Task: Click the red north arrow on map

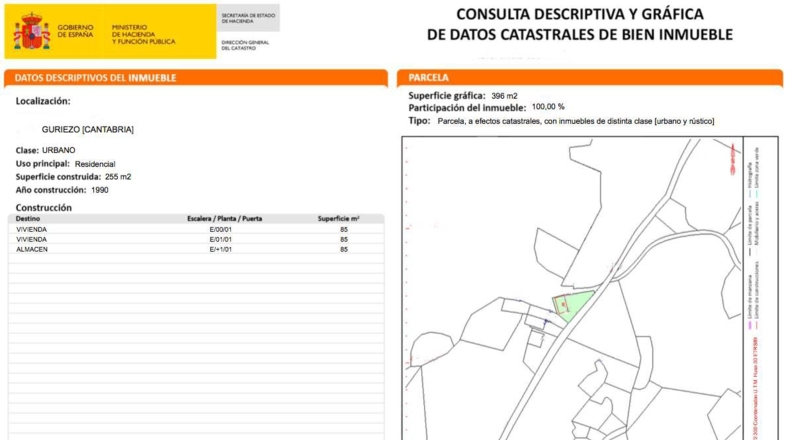Action: pyautogui.click(x=733, y=157)
